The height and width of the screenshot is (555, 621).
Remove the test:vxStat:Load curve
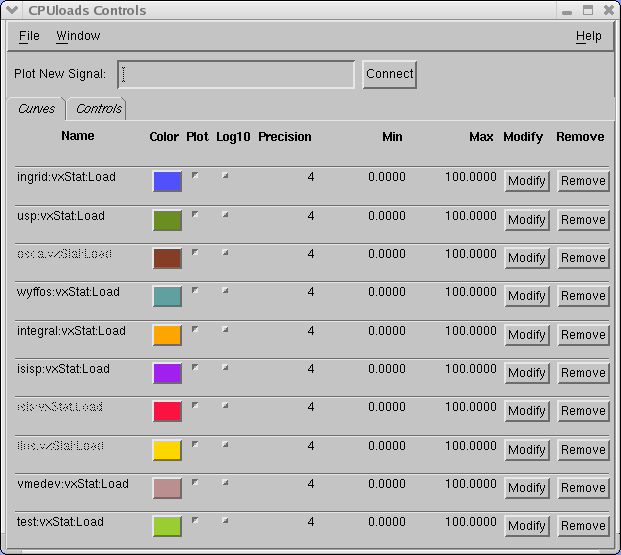tap(583, 526)
